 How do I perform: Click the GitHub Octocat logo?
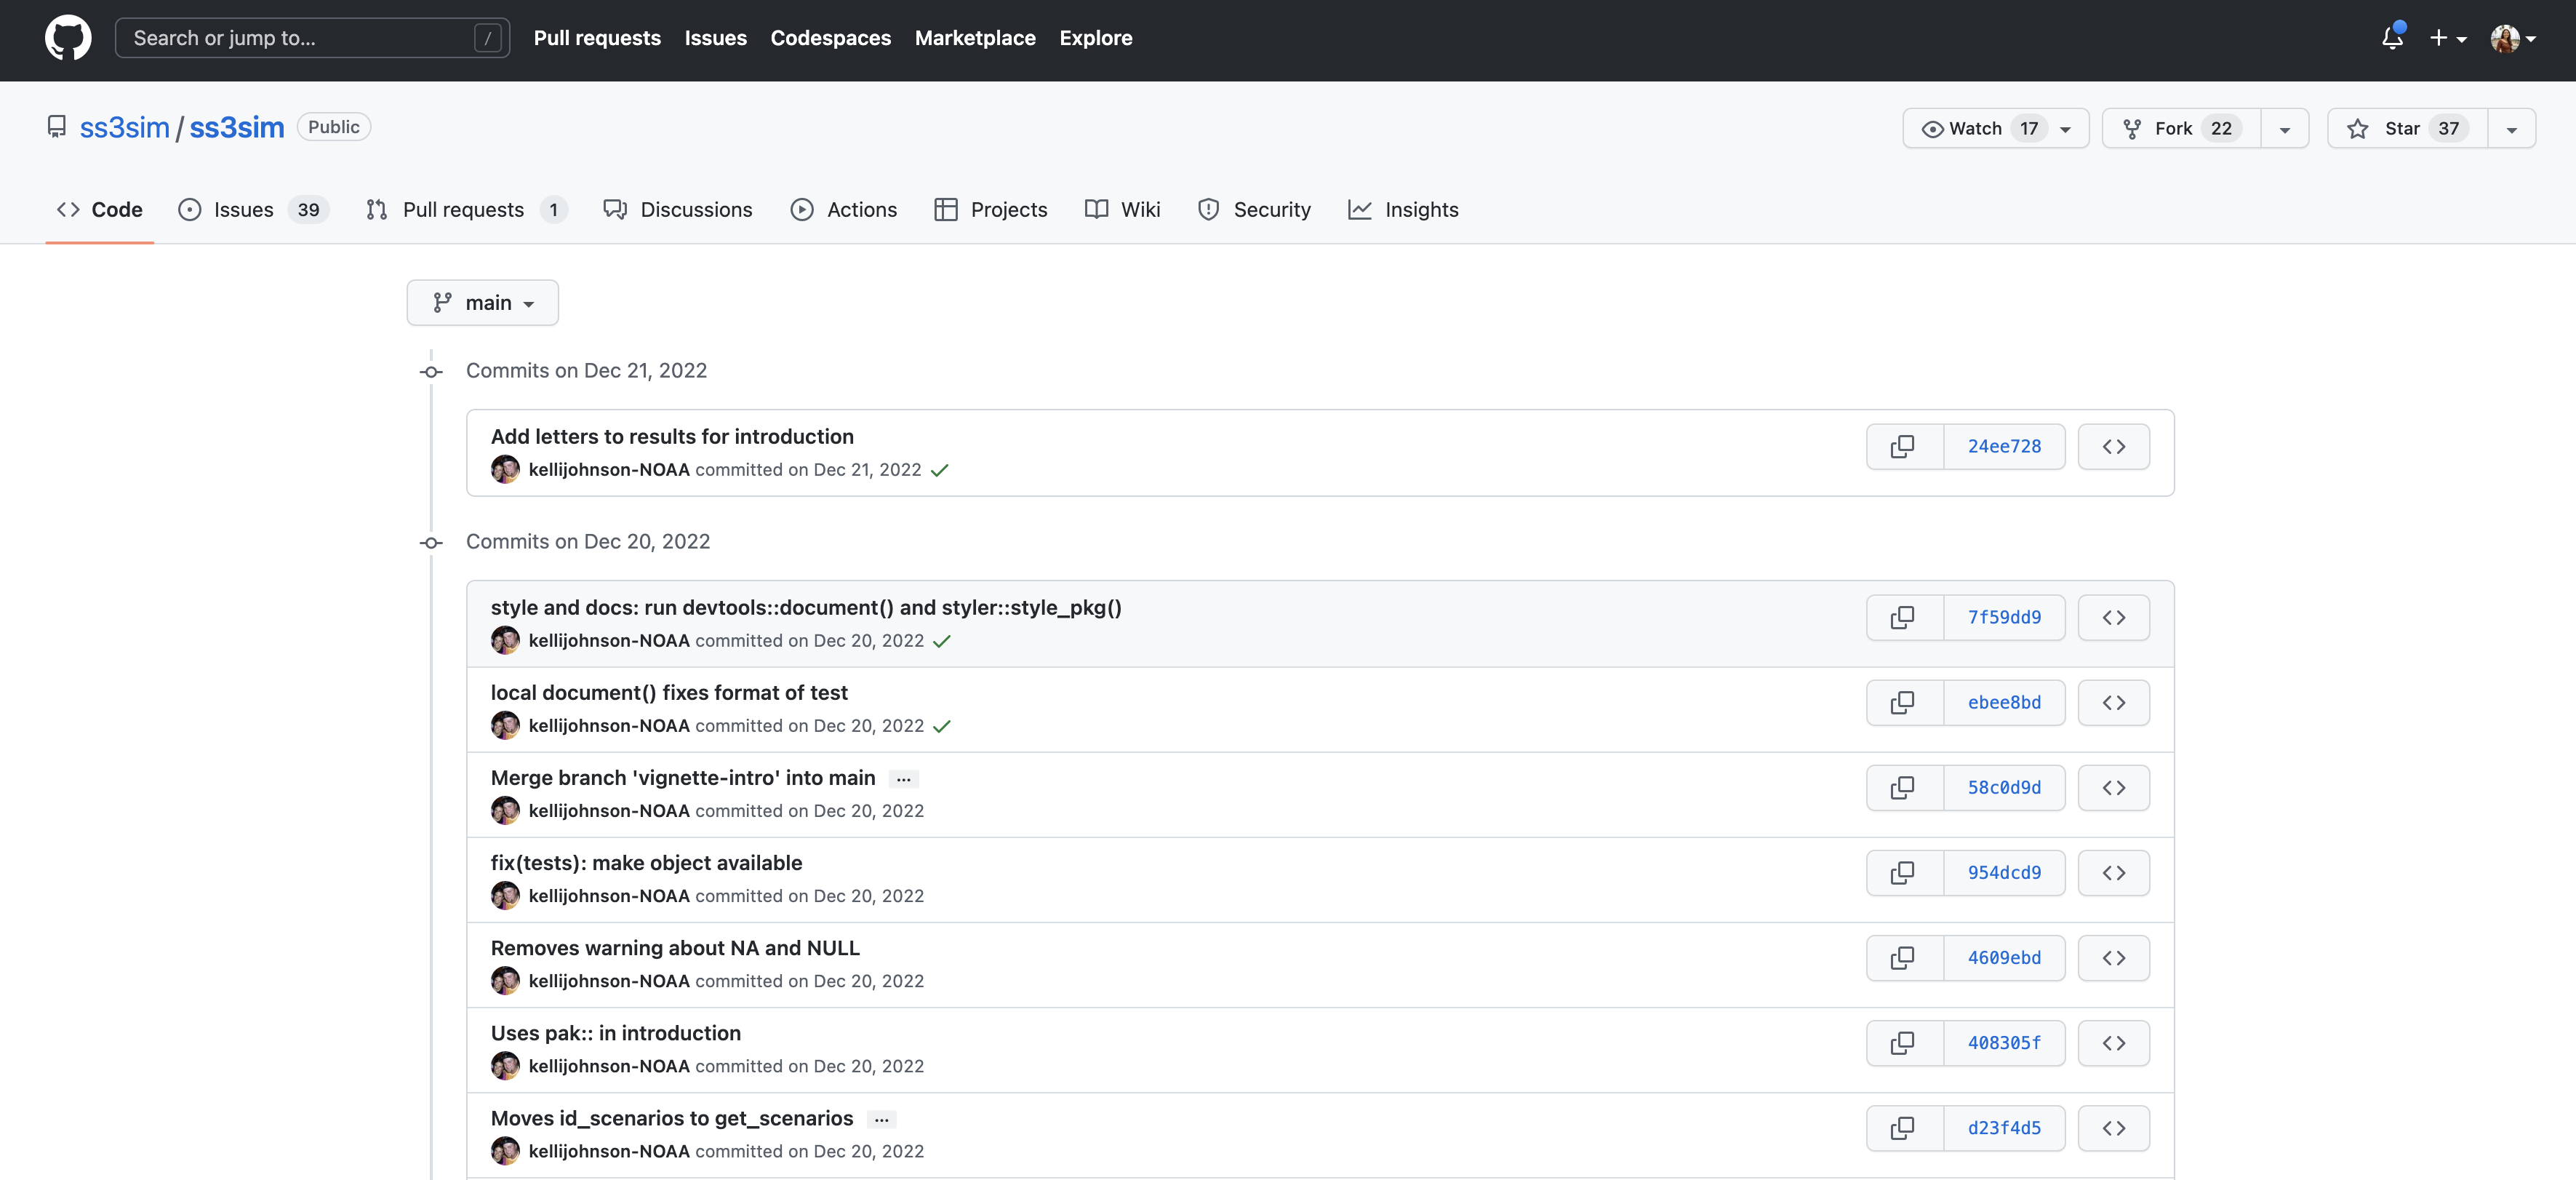coord(68,38)
